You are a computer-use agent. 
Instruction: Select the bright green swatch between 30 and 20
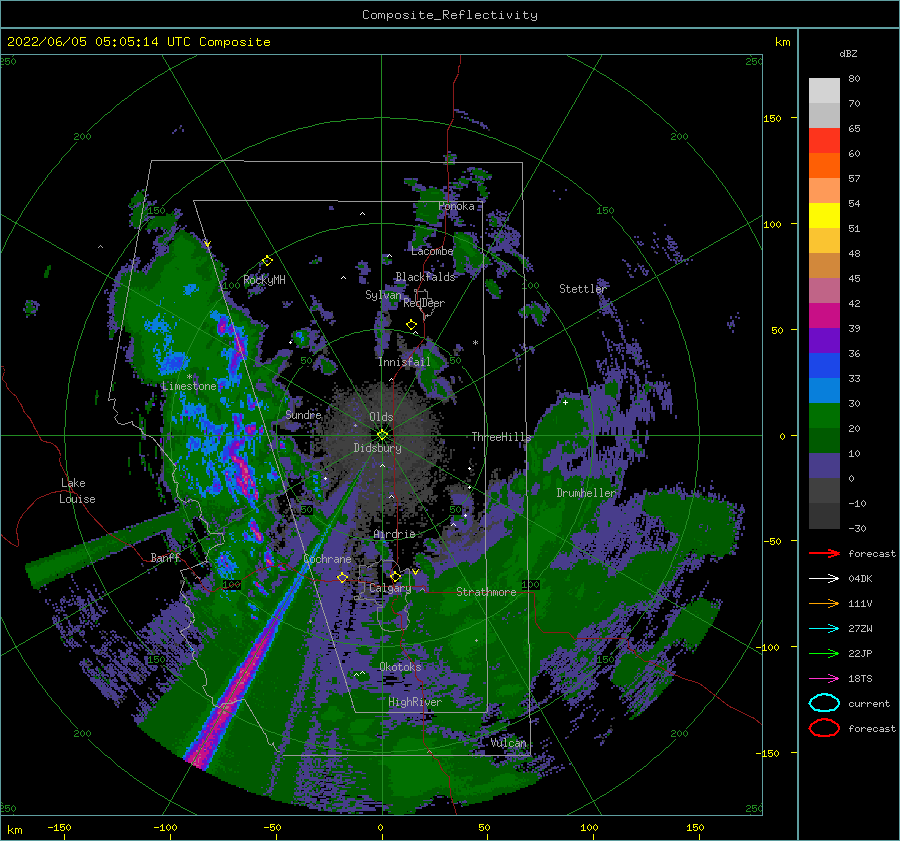[824, 415]
